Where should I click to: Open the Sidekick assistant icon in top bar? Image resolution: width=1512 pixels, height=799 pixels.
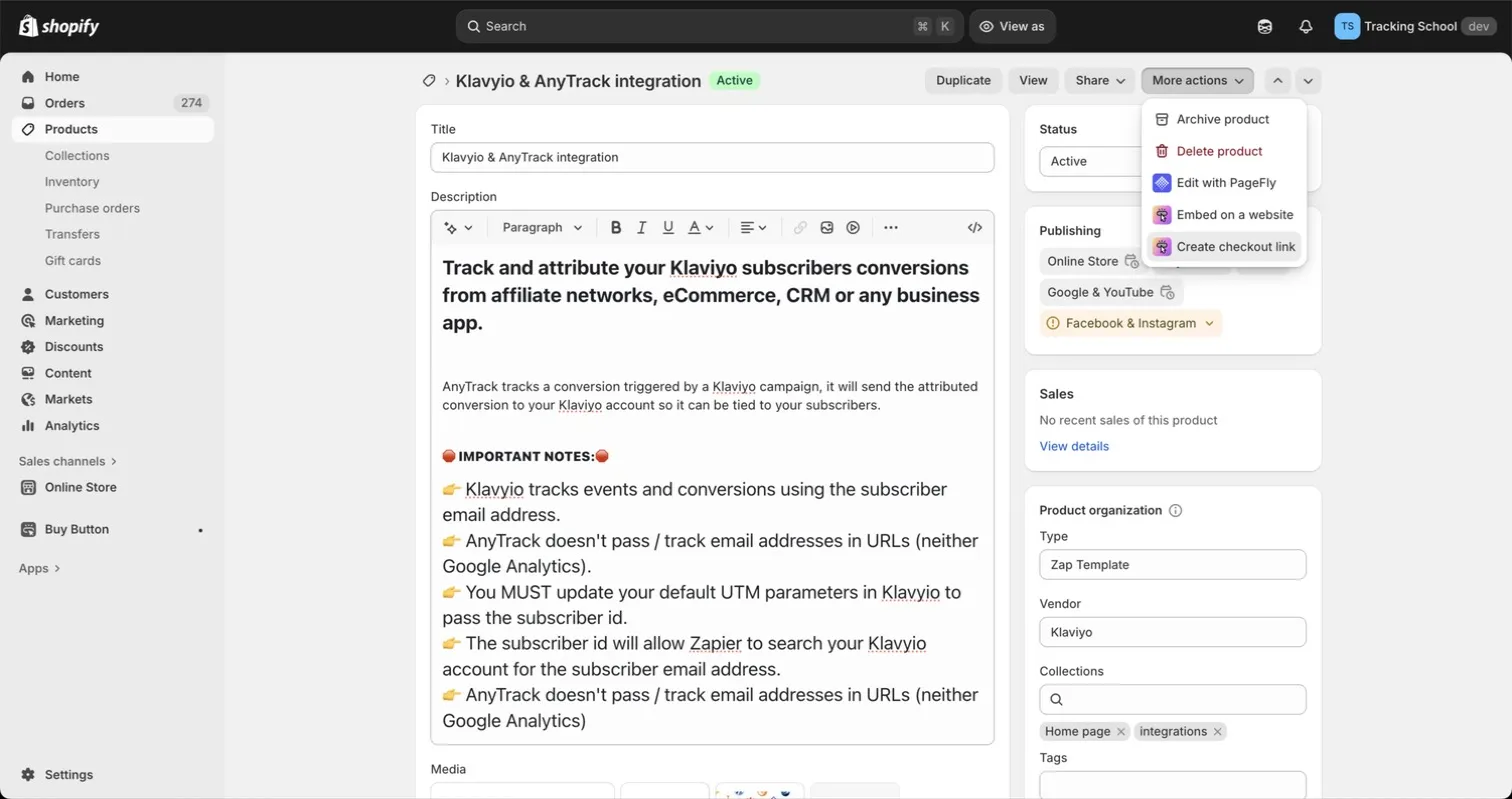[x=1265, y=26]
